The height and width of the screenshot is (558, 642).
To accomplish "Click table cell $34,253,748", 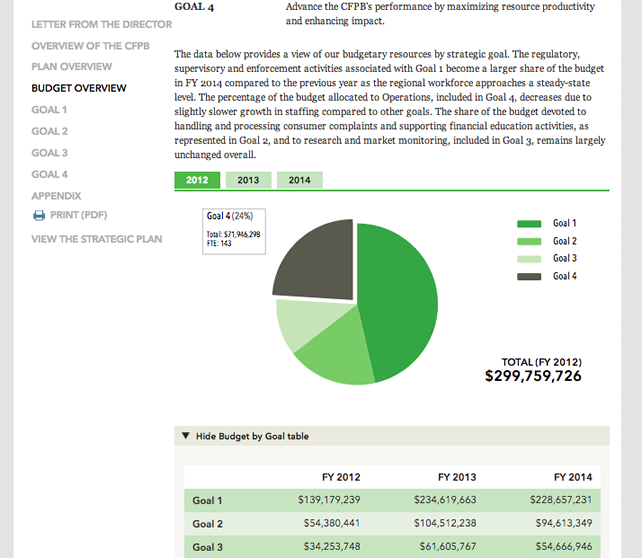I will [332, 547].
